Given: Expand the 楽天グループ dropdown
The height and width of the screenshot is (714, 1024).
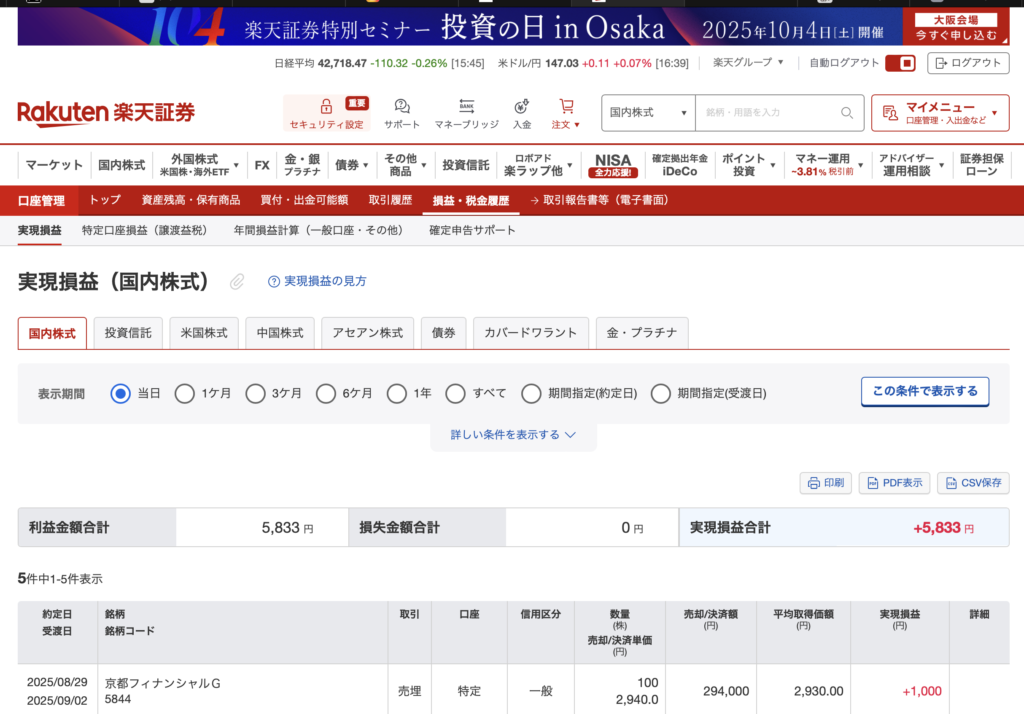Looking at the screenshot, I should tap(748, 63).
